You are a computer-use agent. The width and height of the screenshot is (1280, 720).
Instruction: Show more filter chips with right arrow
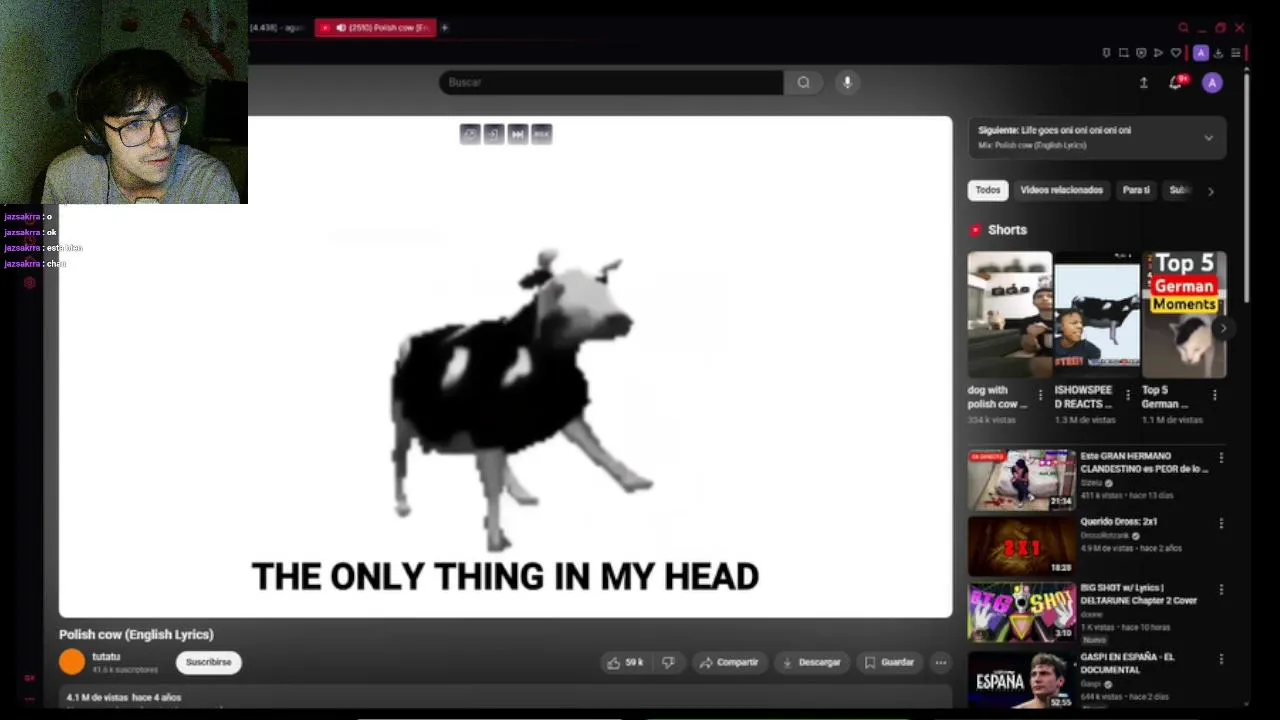coord(1210,191)
